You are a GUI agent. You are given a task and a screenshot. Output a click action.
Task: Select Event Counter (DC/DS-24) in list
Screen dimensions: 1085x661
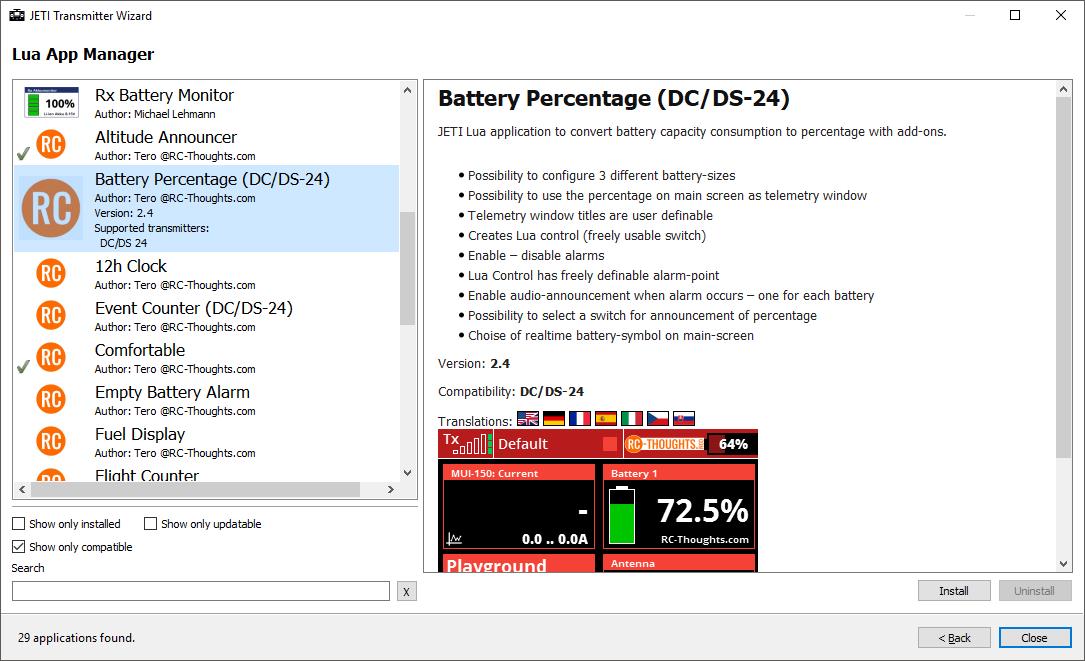click(x=206, y=316)
